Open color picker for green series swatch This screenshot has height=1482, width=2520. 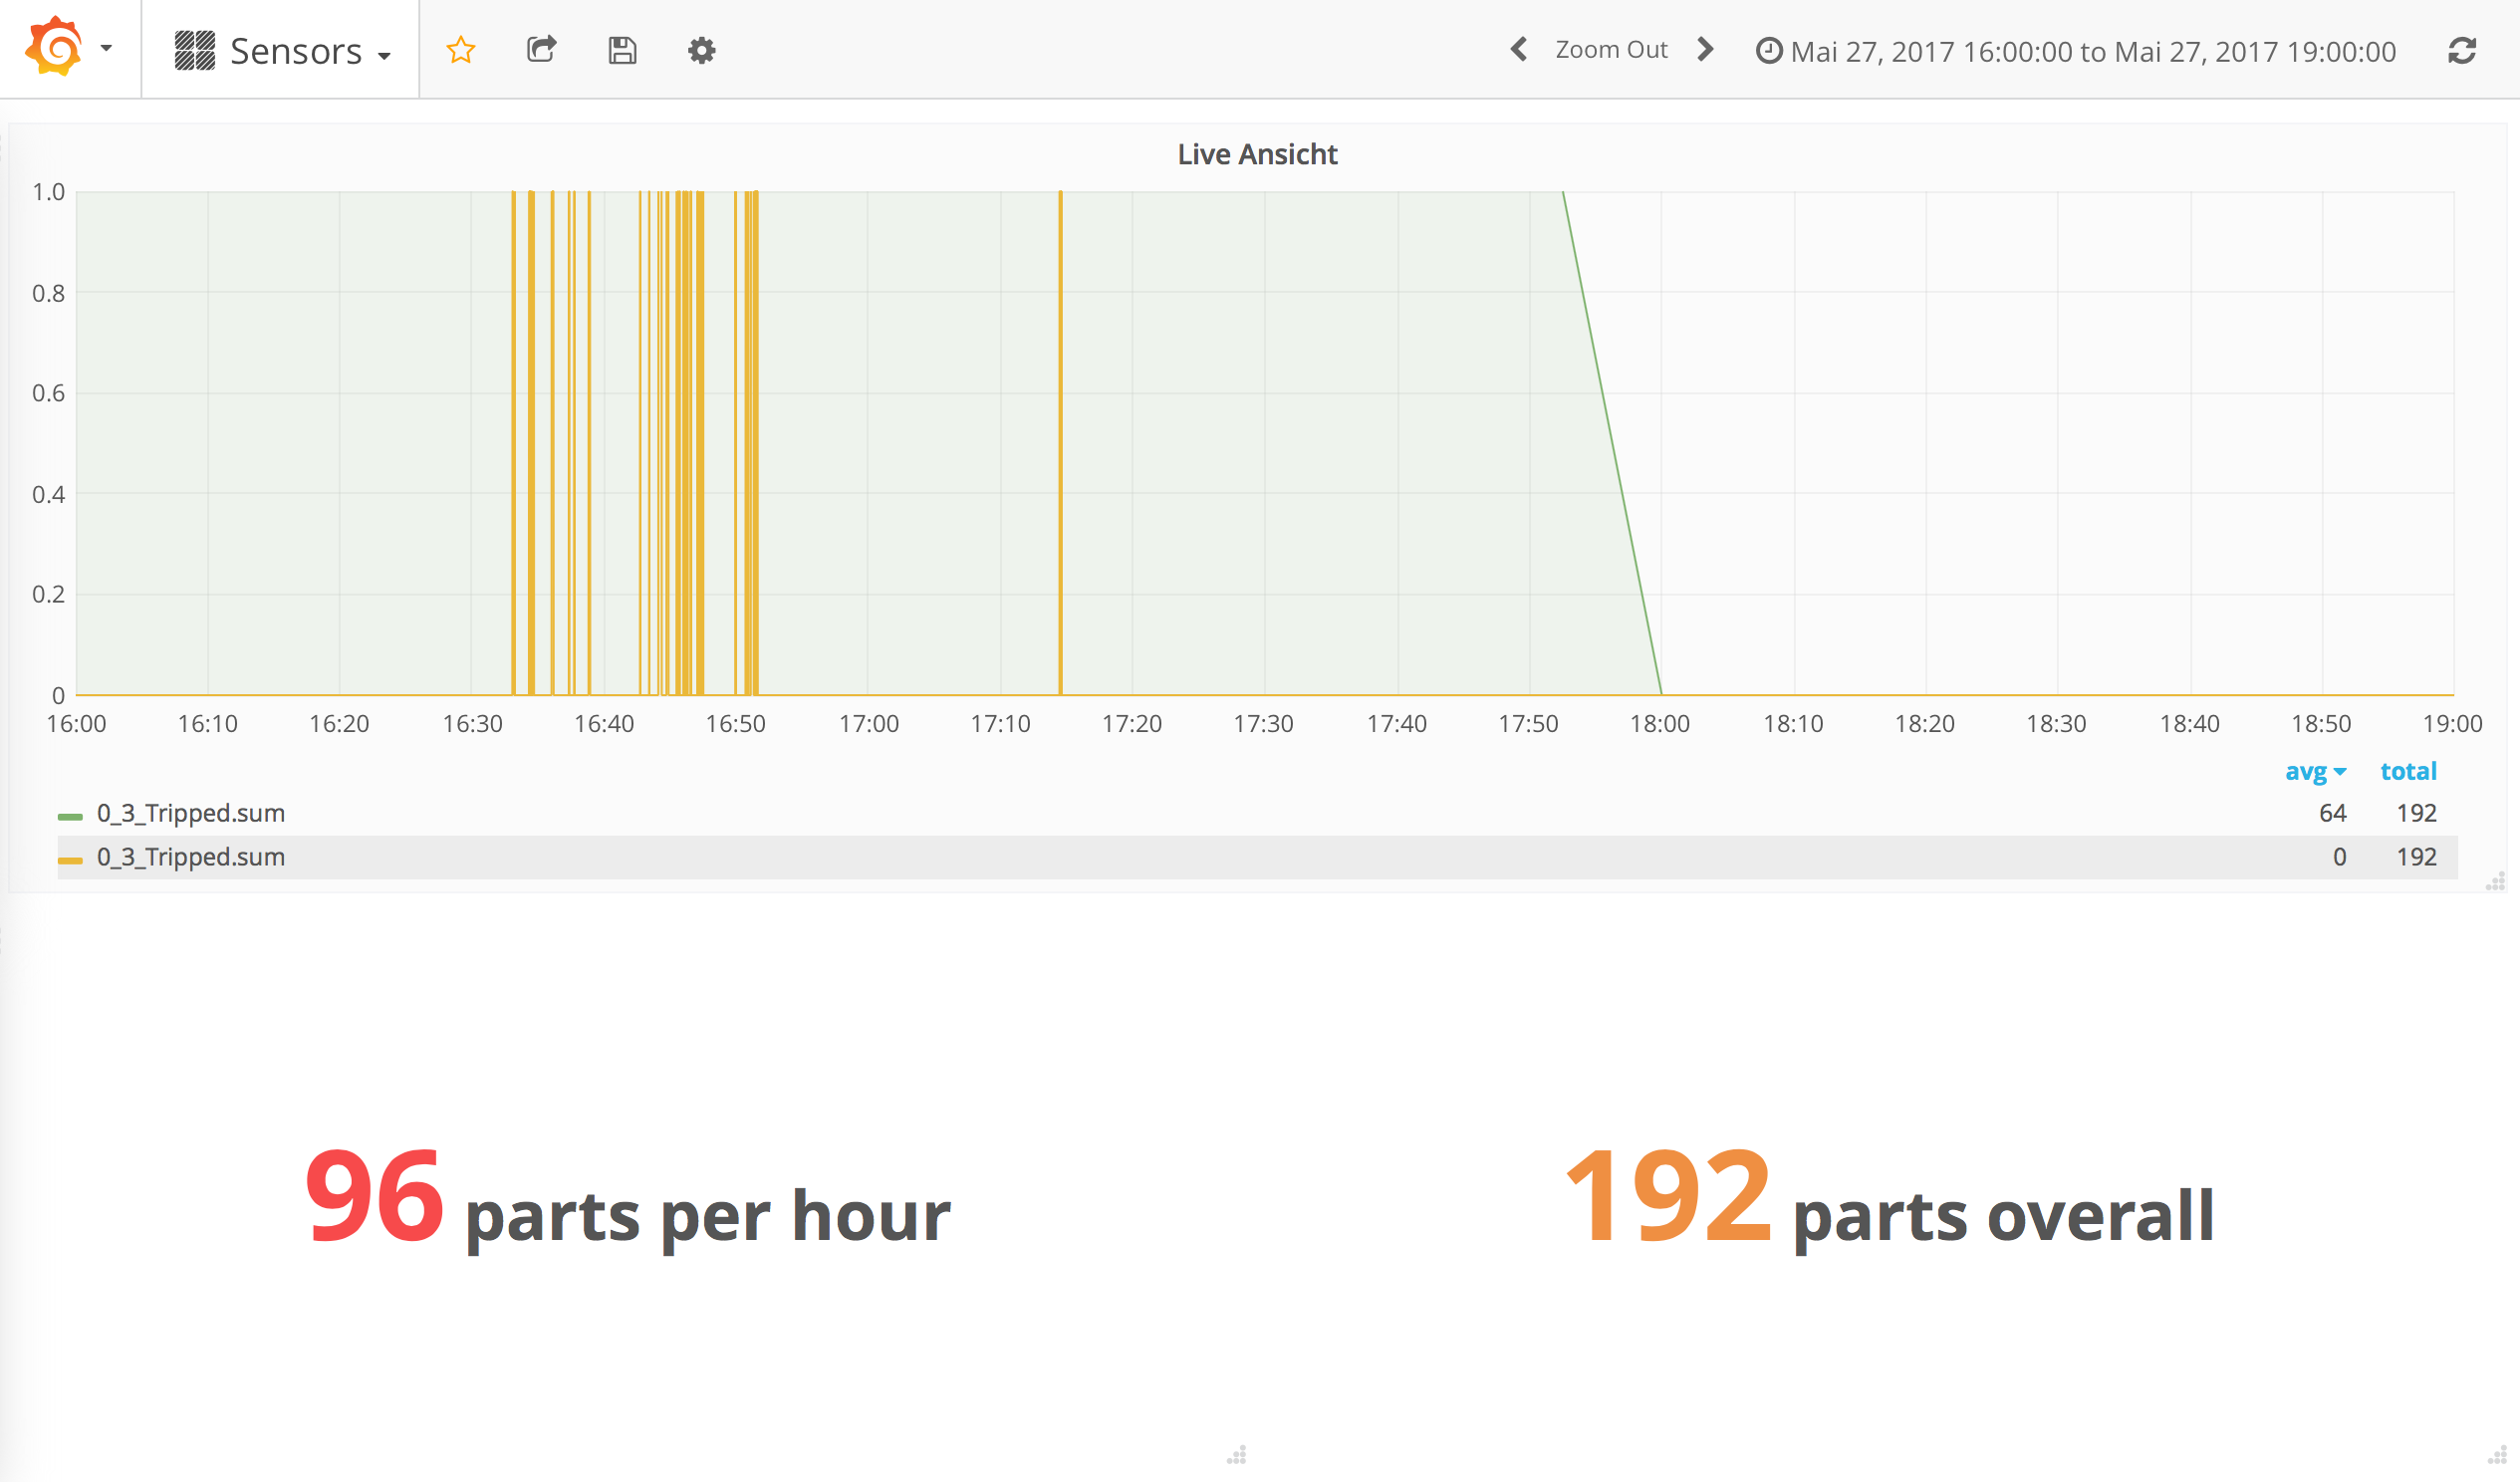click(70, 817)
